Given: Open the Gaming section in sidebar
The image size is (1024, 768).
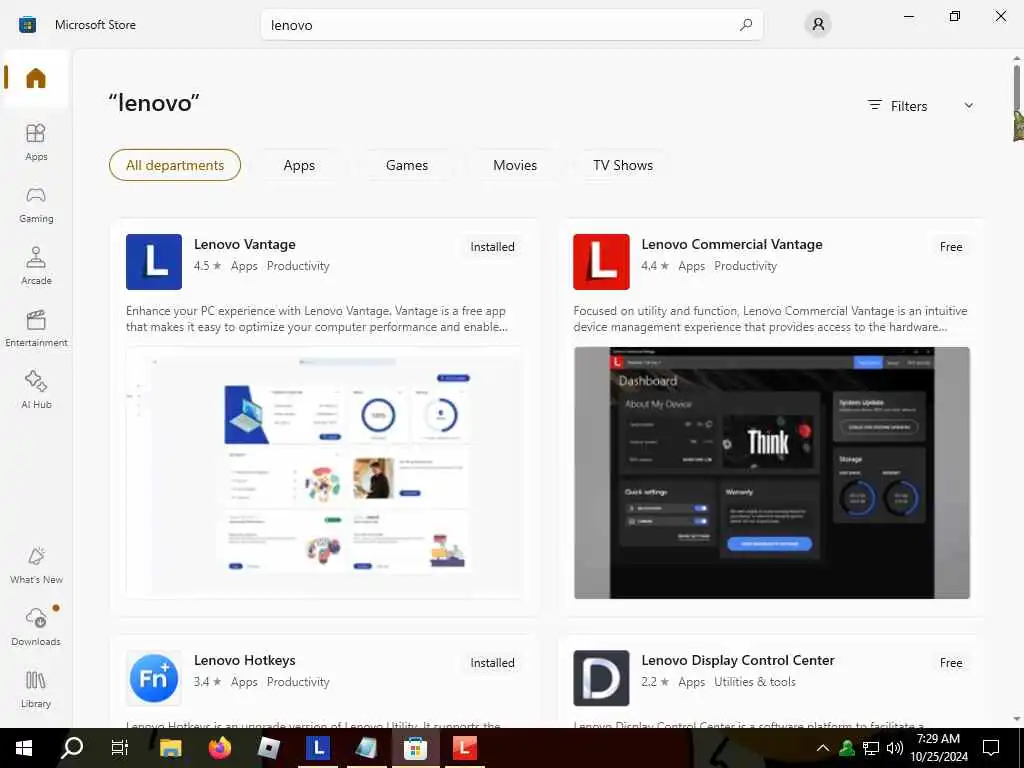Looking at the screenshot, I should pyautogui.click(x=36, y=204).
